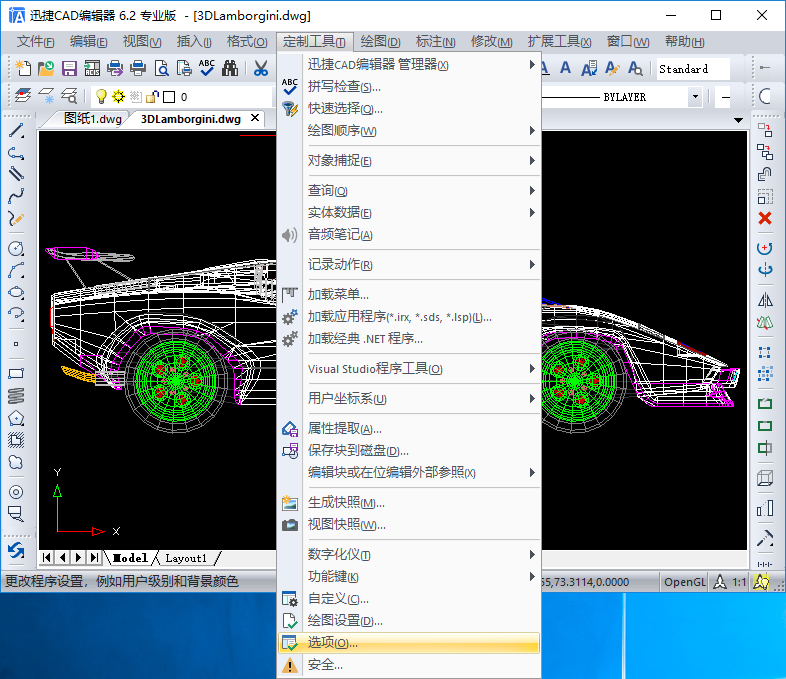Select the Model tab
Viewport: 786px width, 679px height.
130,558
